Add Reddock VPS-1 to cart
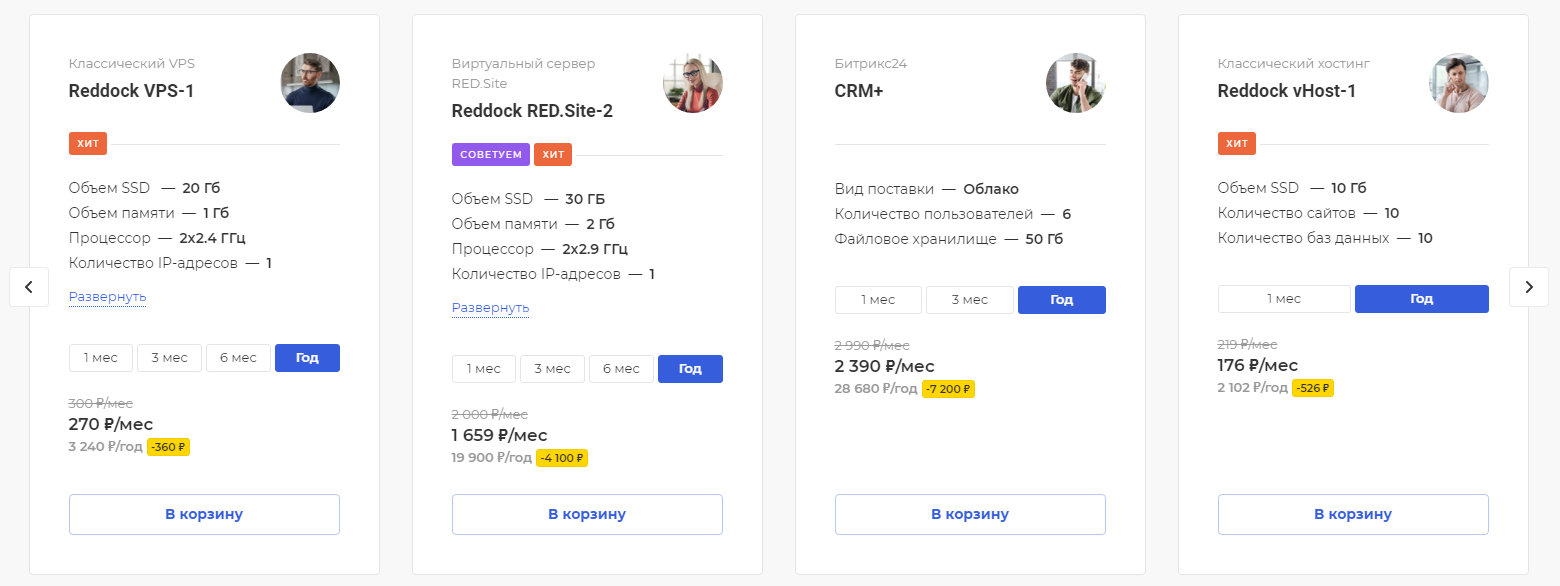Viewport: 1560px width, 586px height. coord(204,514)
